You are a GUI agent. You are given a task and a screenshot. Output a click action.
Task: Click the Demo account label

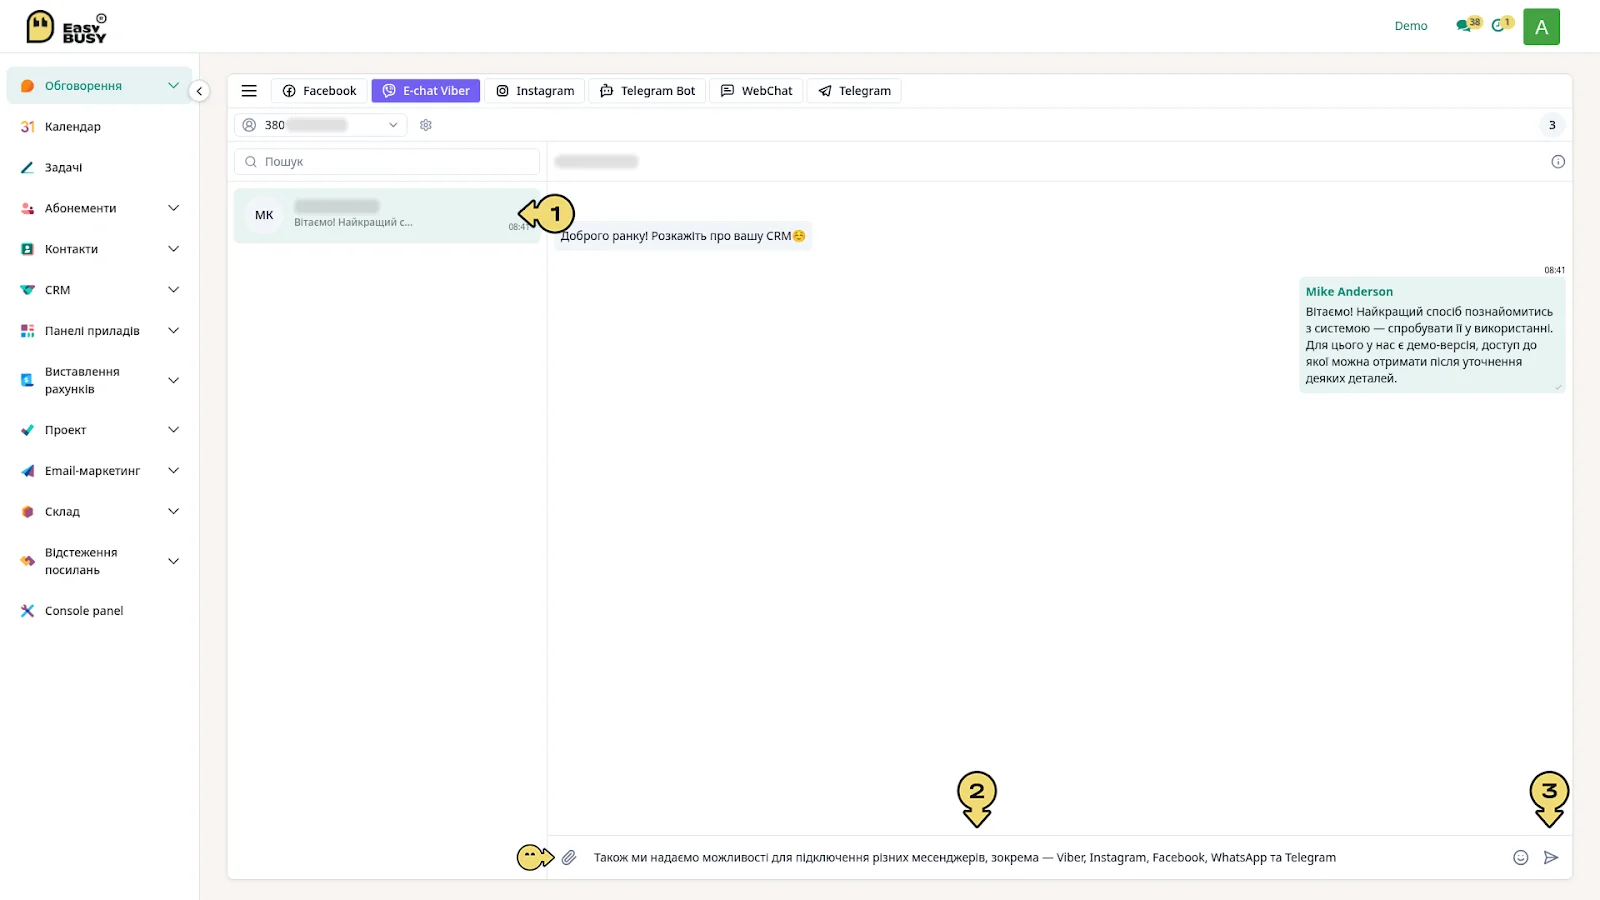(x=1411, y=26)
